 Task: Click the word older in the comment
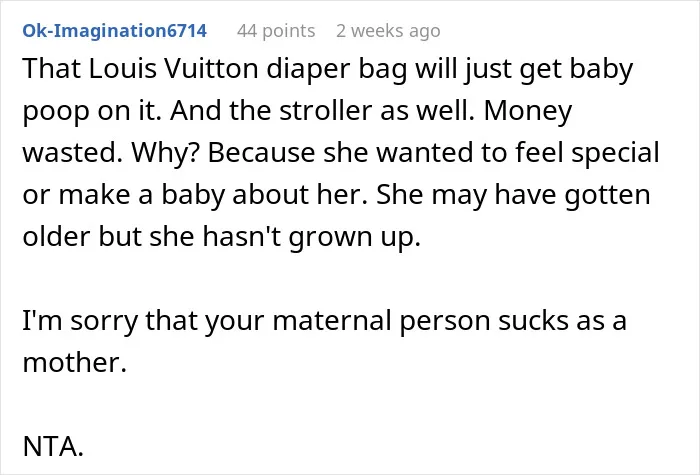click(x=57, y=236)
